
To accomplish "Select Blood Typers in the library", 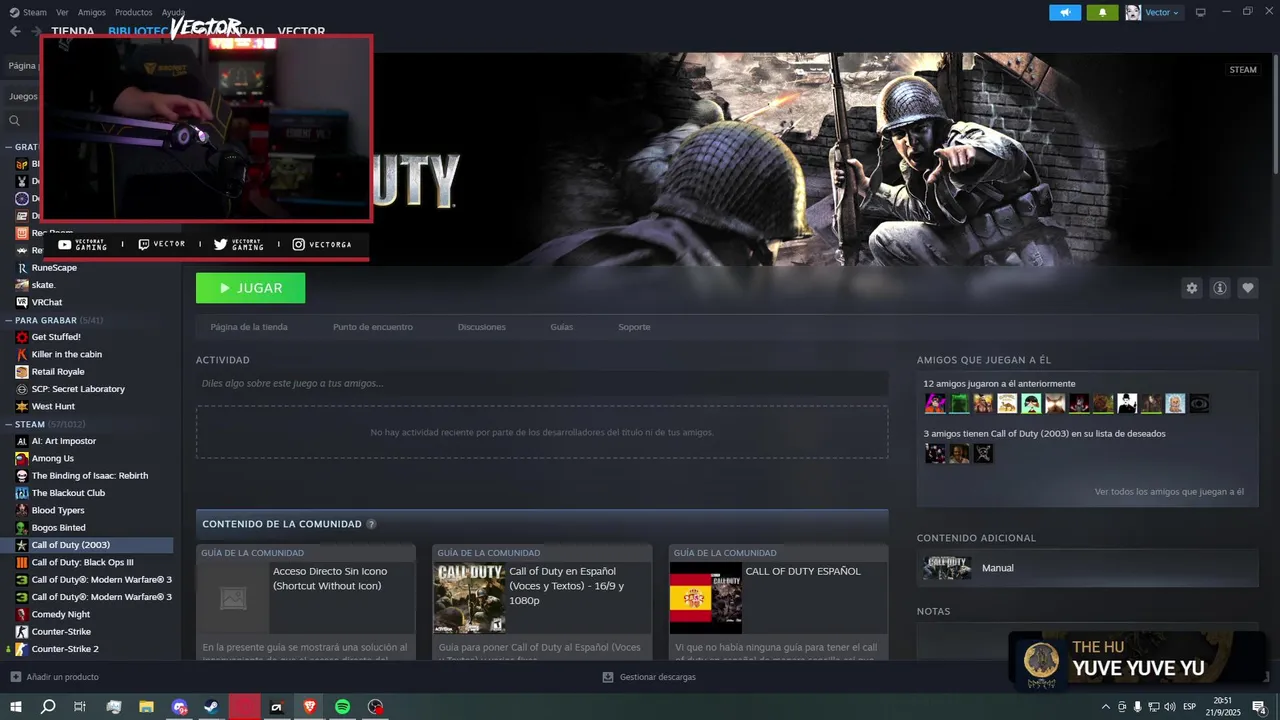I will click(58, 510).
